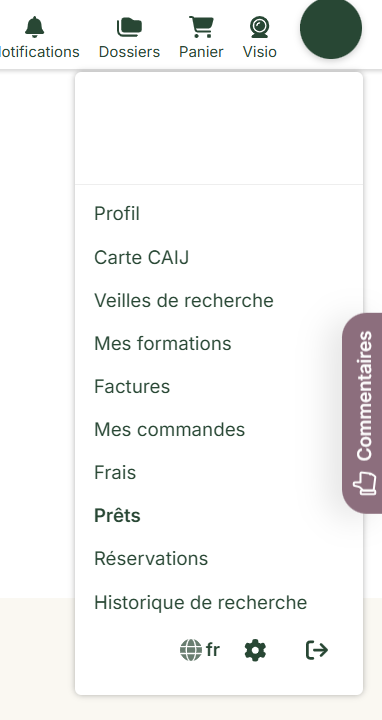Viewport: 382px width, 720px height.
Task: Open Carte CAIJ menu entry
Action: [x=141, y=258]
